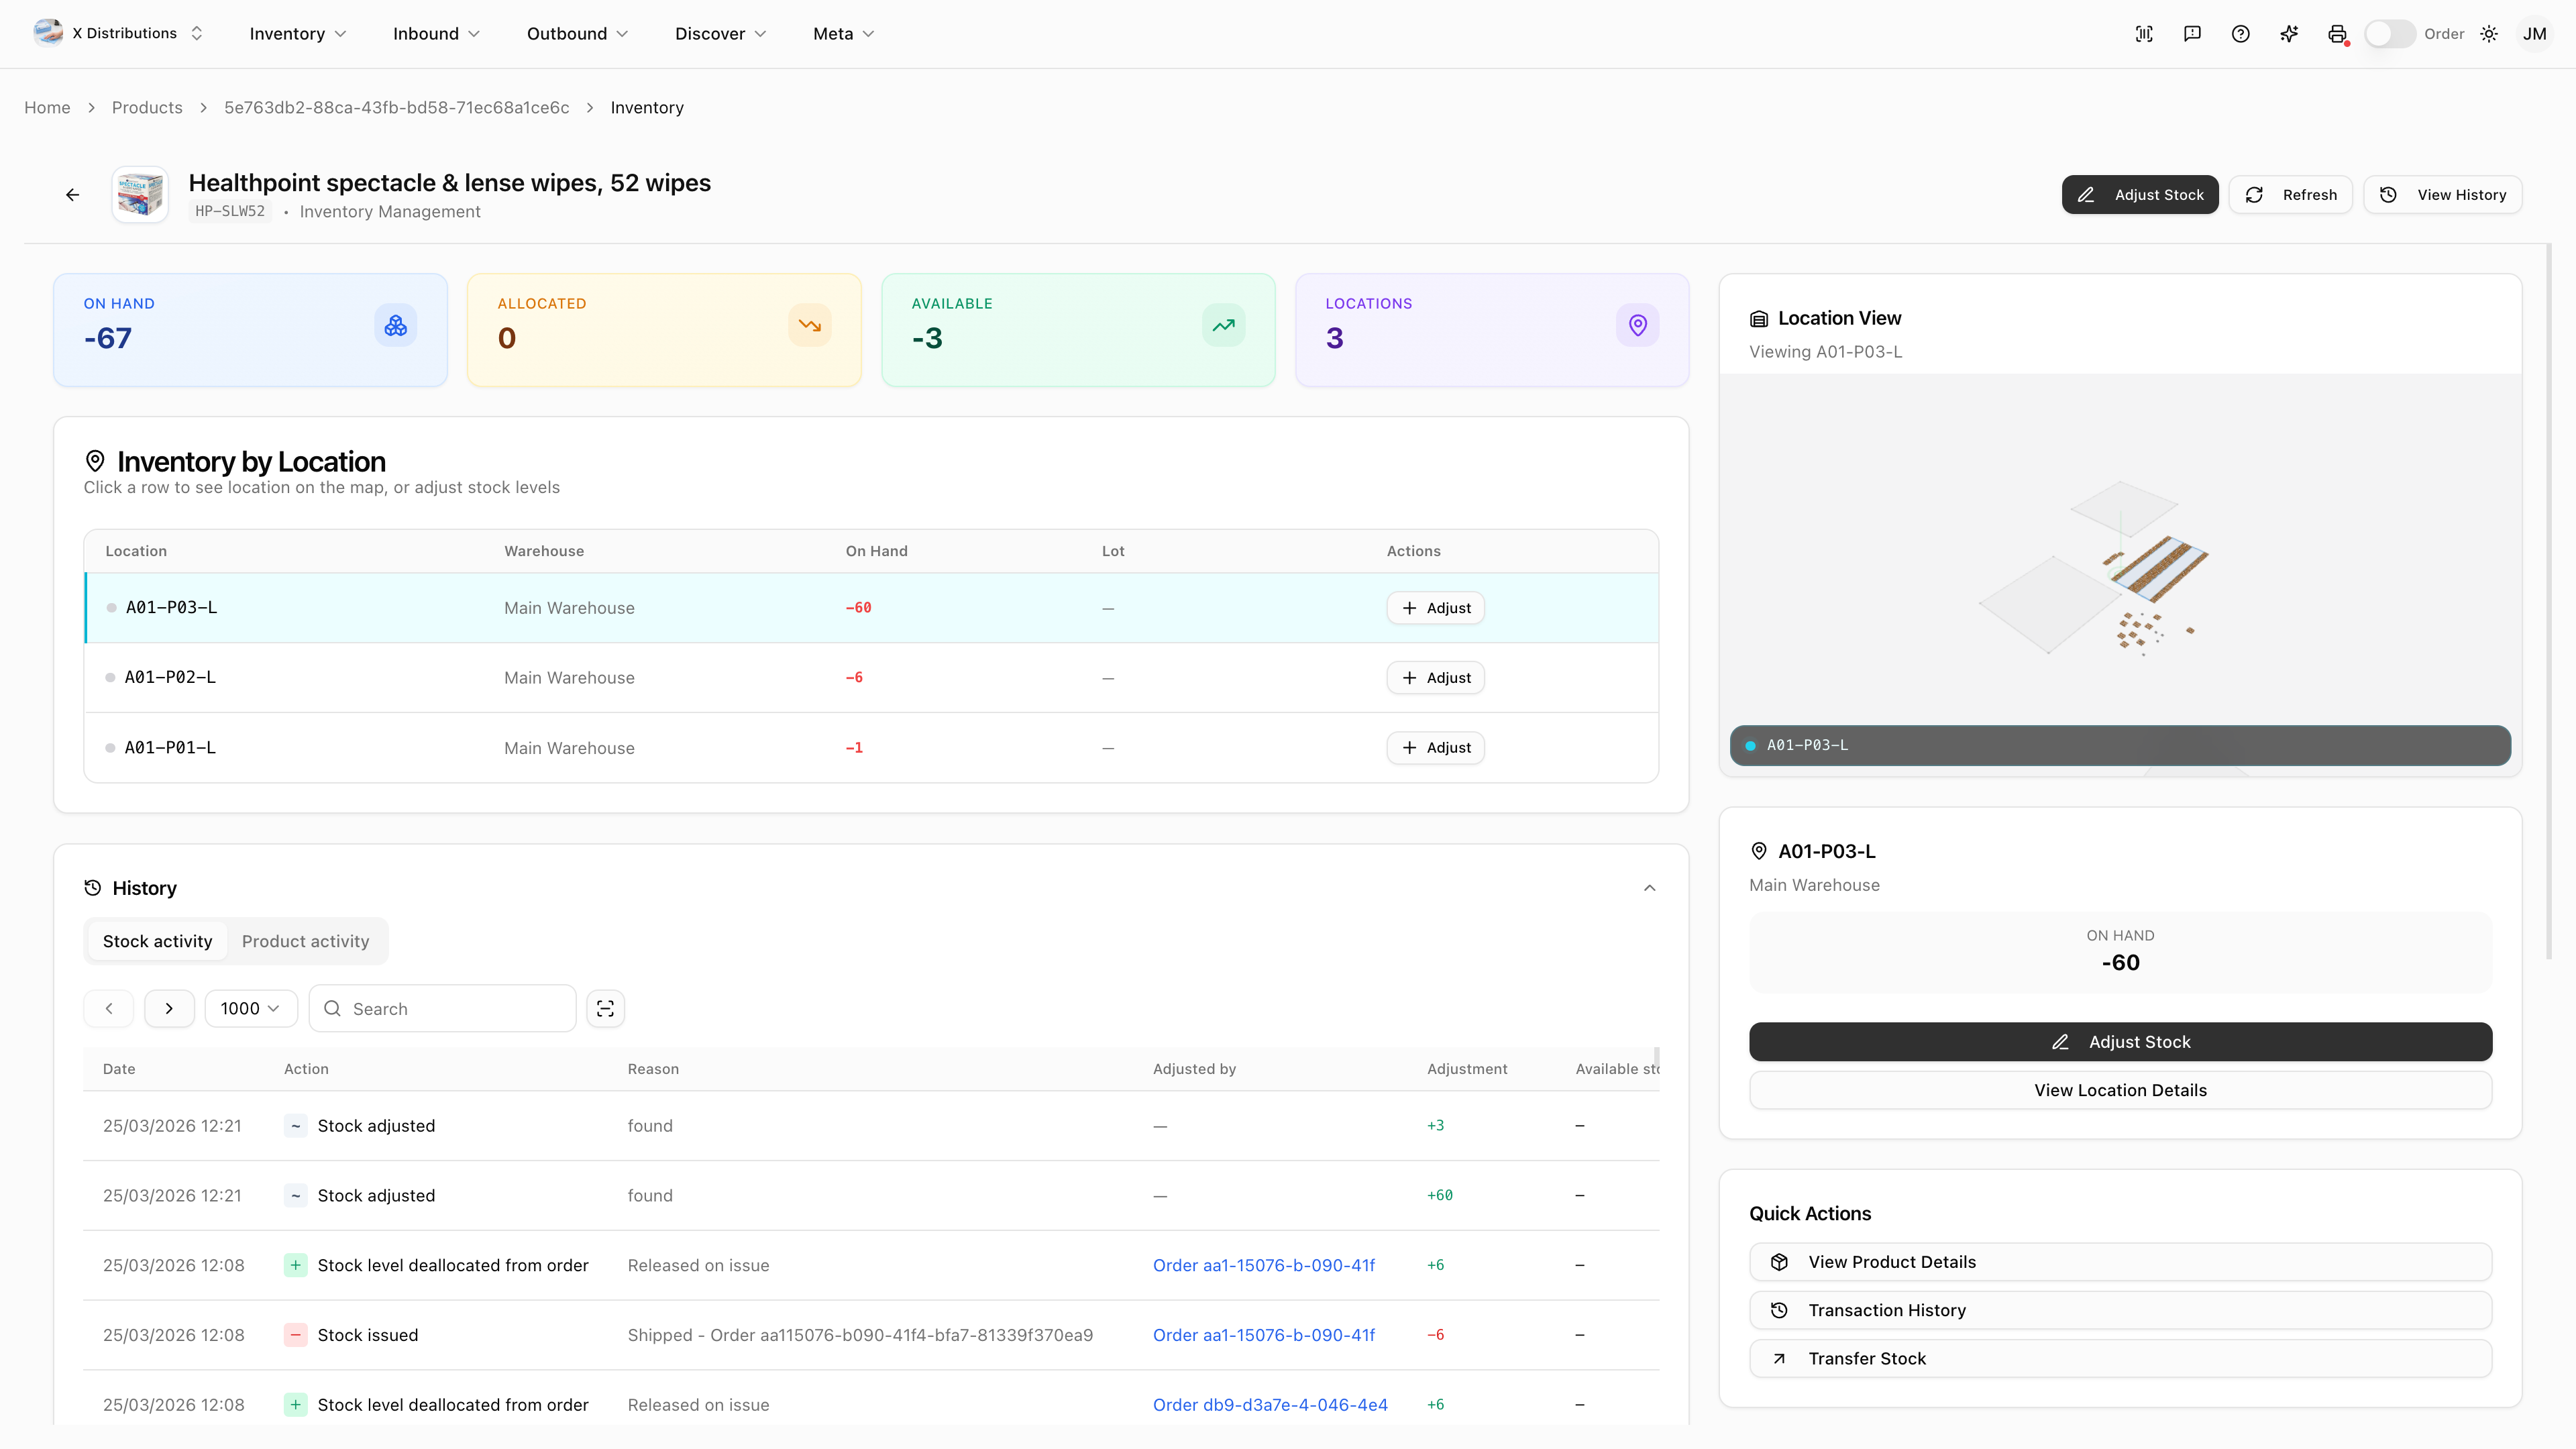Click the A01-P03-L map label bar
Screen dimensions: 2576x1449
[2120, 746]
